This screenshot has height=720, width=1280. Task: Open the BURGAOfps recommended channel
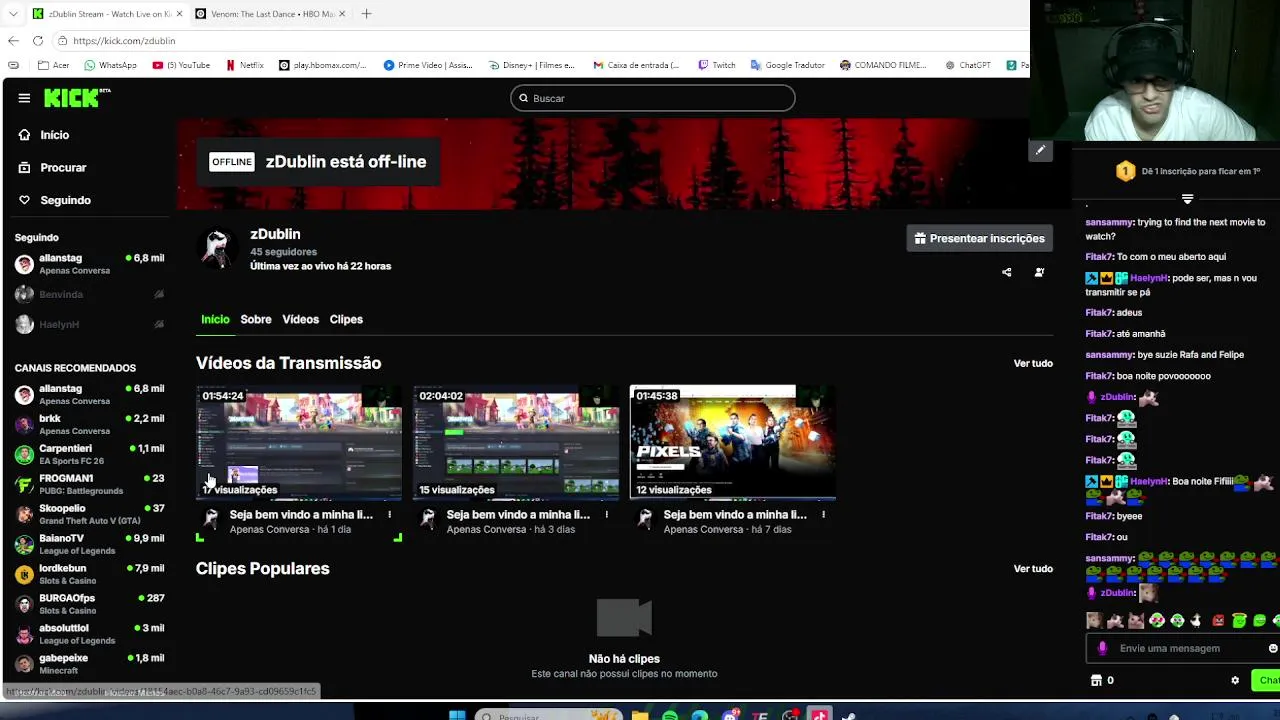coord(89,604)
